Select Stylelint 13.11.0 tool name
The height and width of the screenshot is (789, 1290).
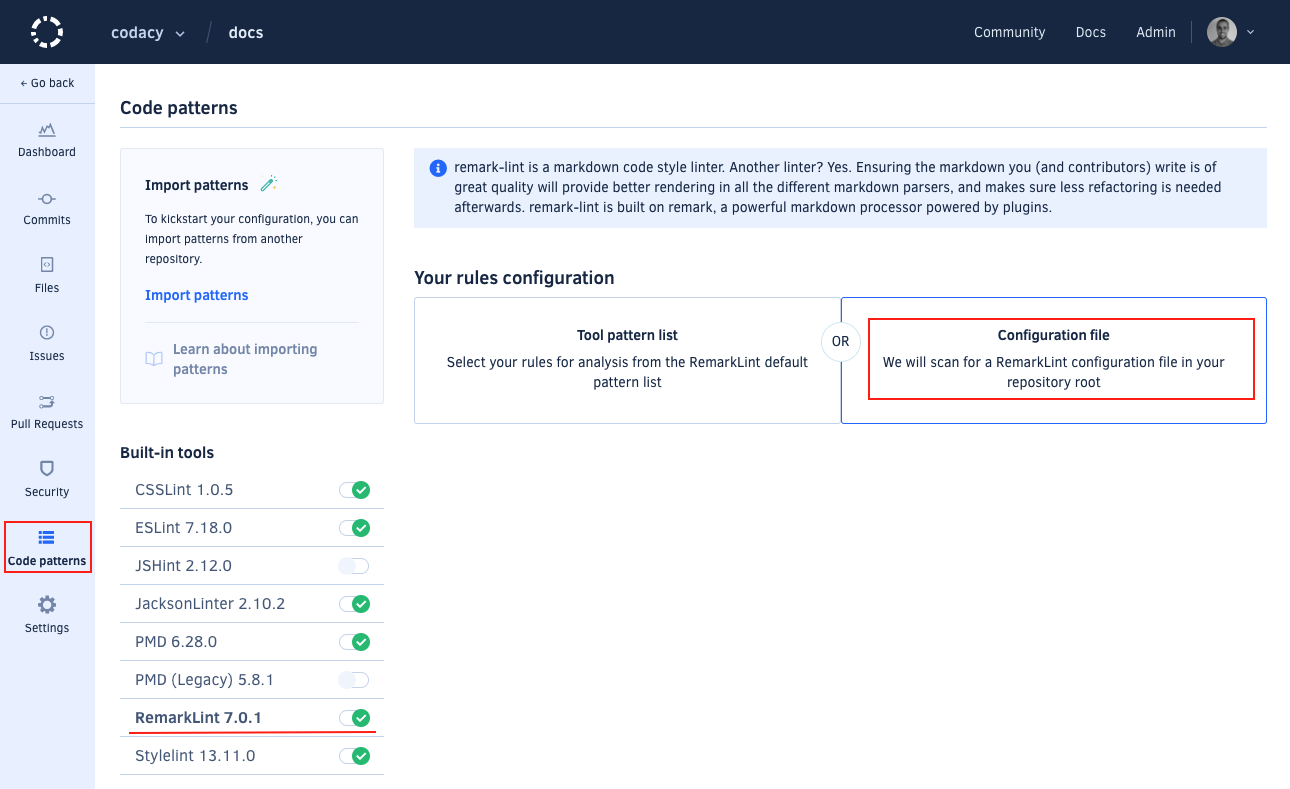coord(195,756)
